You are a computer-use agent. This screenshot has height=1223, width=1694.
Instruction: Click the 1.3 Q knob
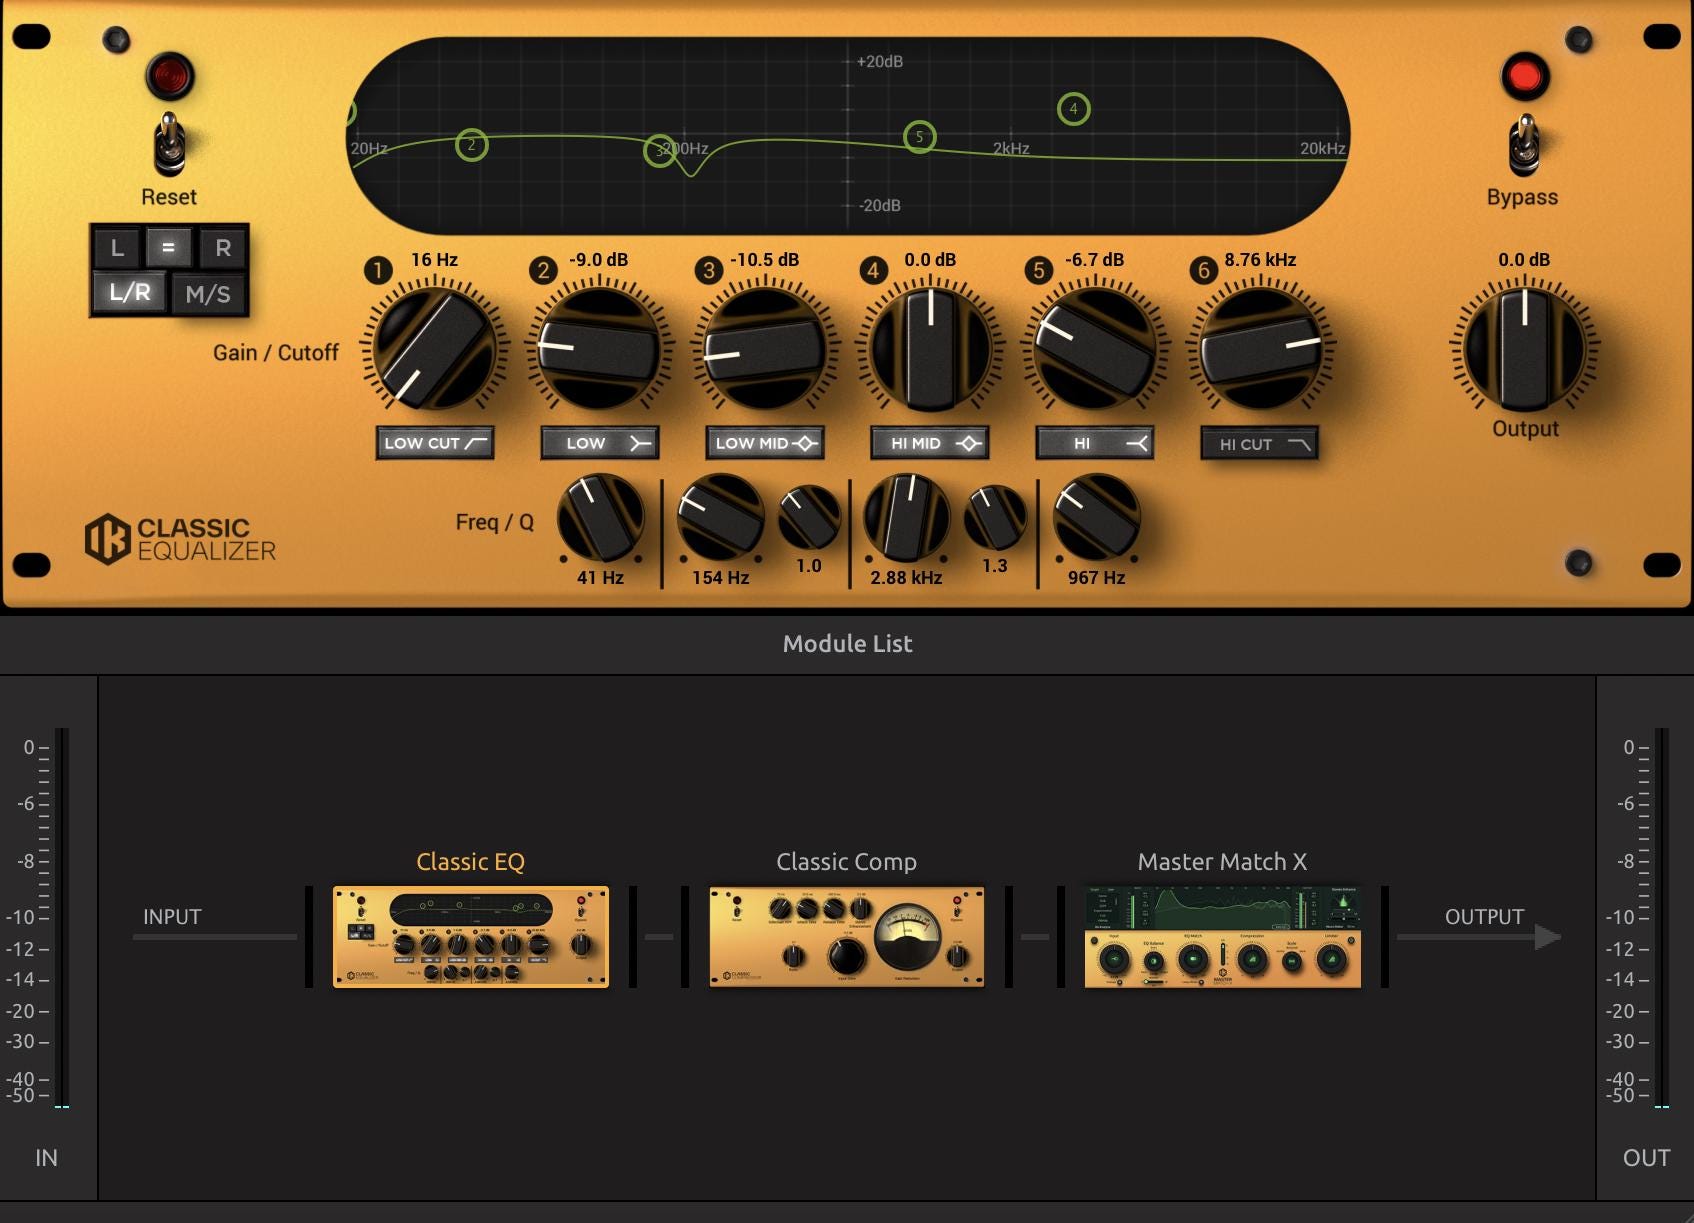click(995, 518)
